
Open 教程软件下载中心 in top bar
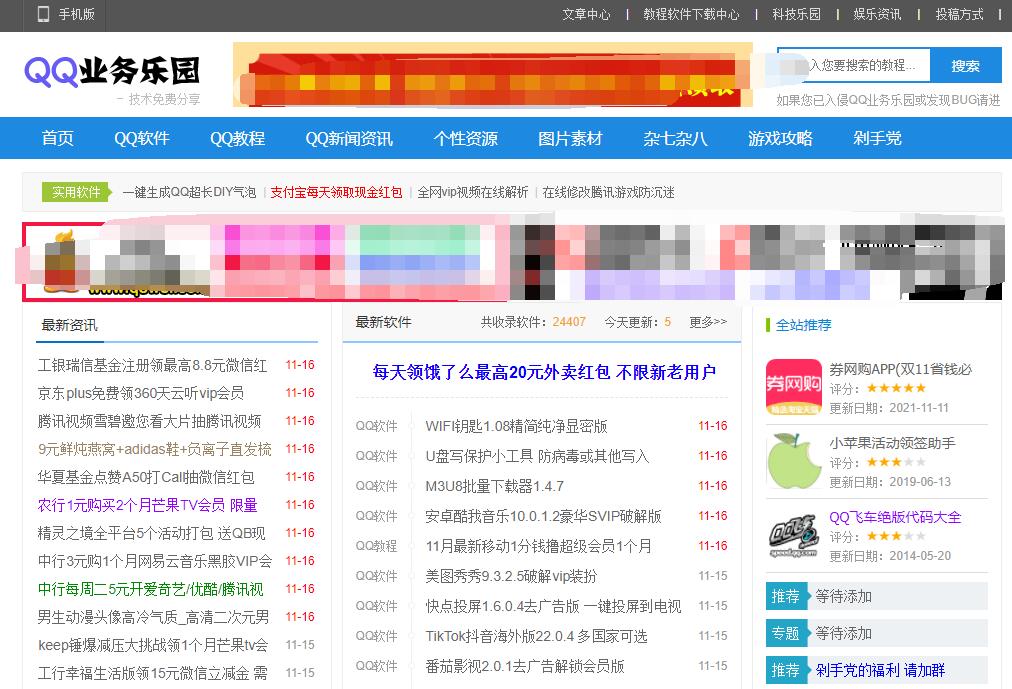(x=691, y=14)
